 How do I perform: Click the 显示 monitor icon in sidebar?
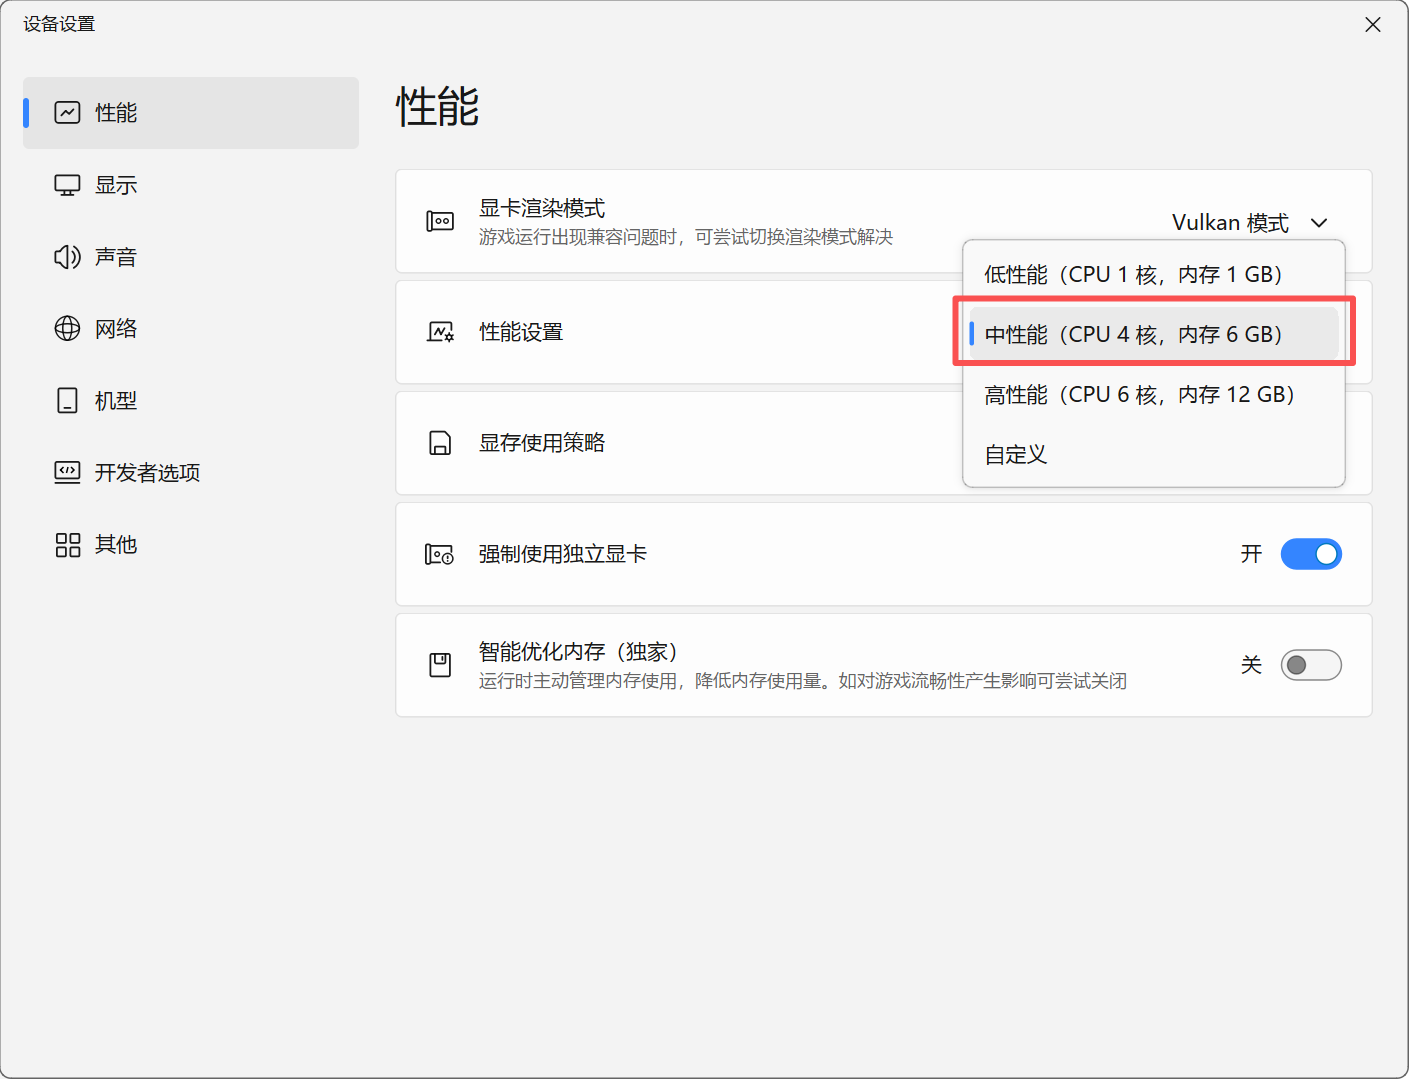coord(67,185)
